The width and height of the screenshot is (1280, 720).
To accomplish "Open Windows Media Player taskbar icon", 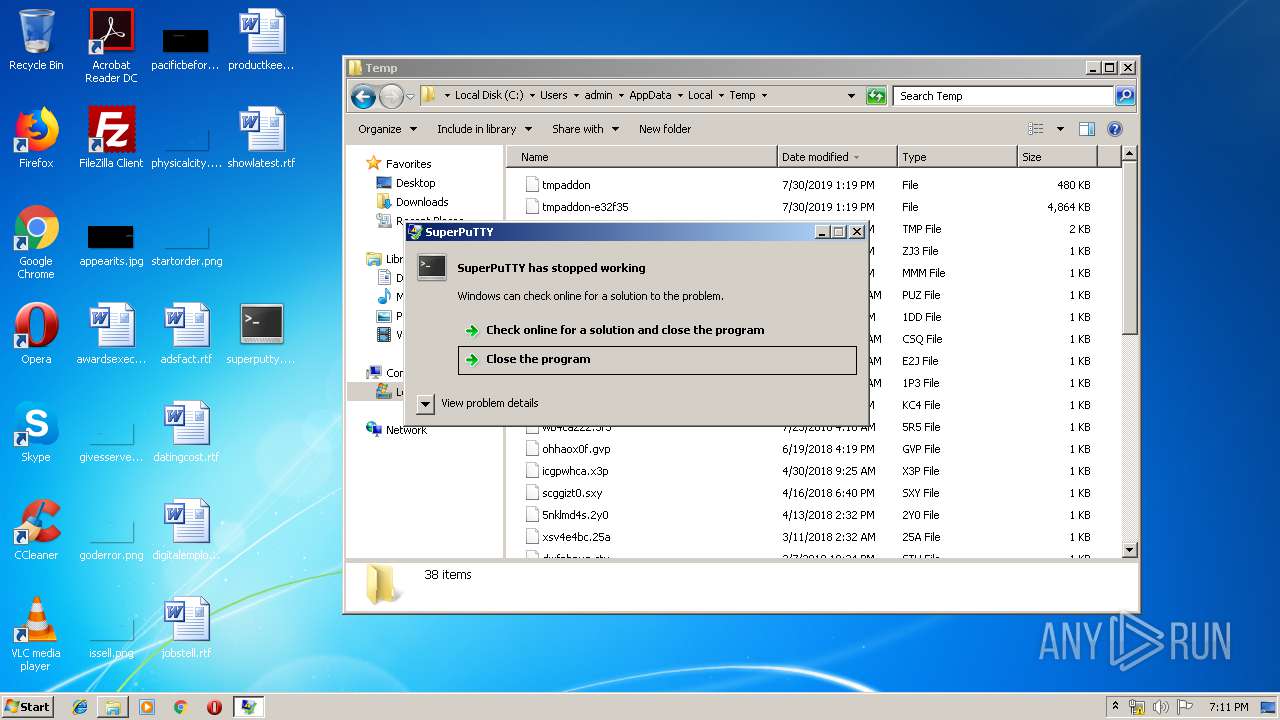I will [x=147, y=707].
